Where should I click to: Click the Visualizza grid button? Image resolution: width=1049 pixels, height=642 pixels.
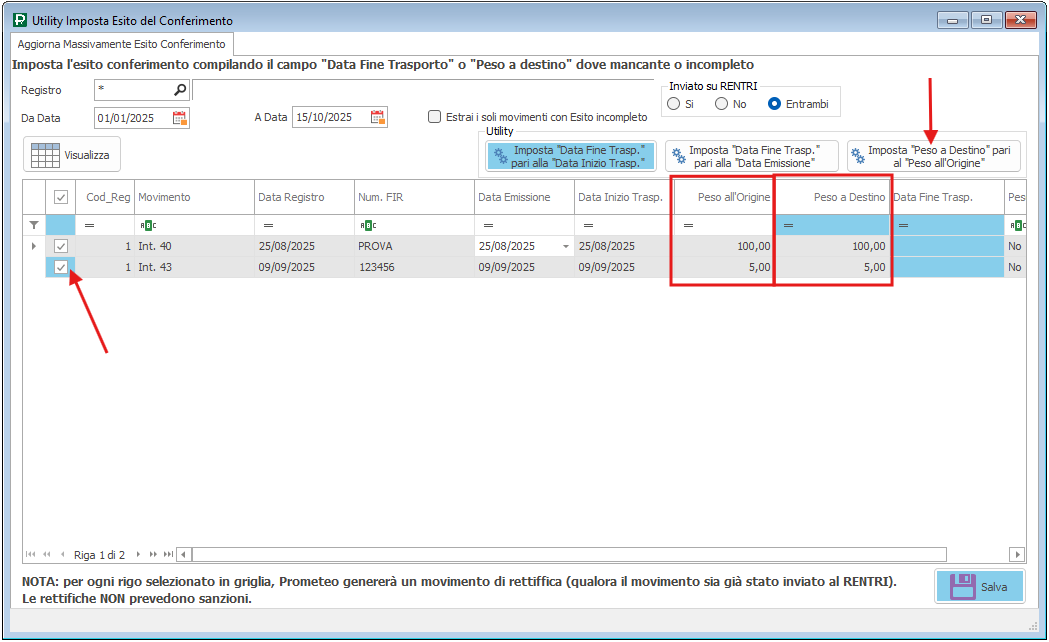[72, 155]
